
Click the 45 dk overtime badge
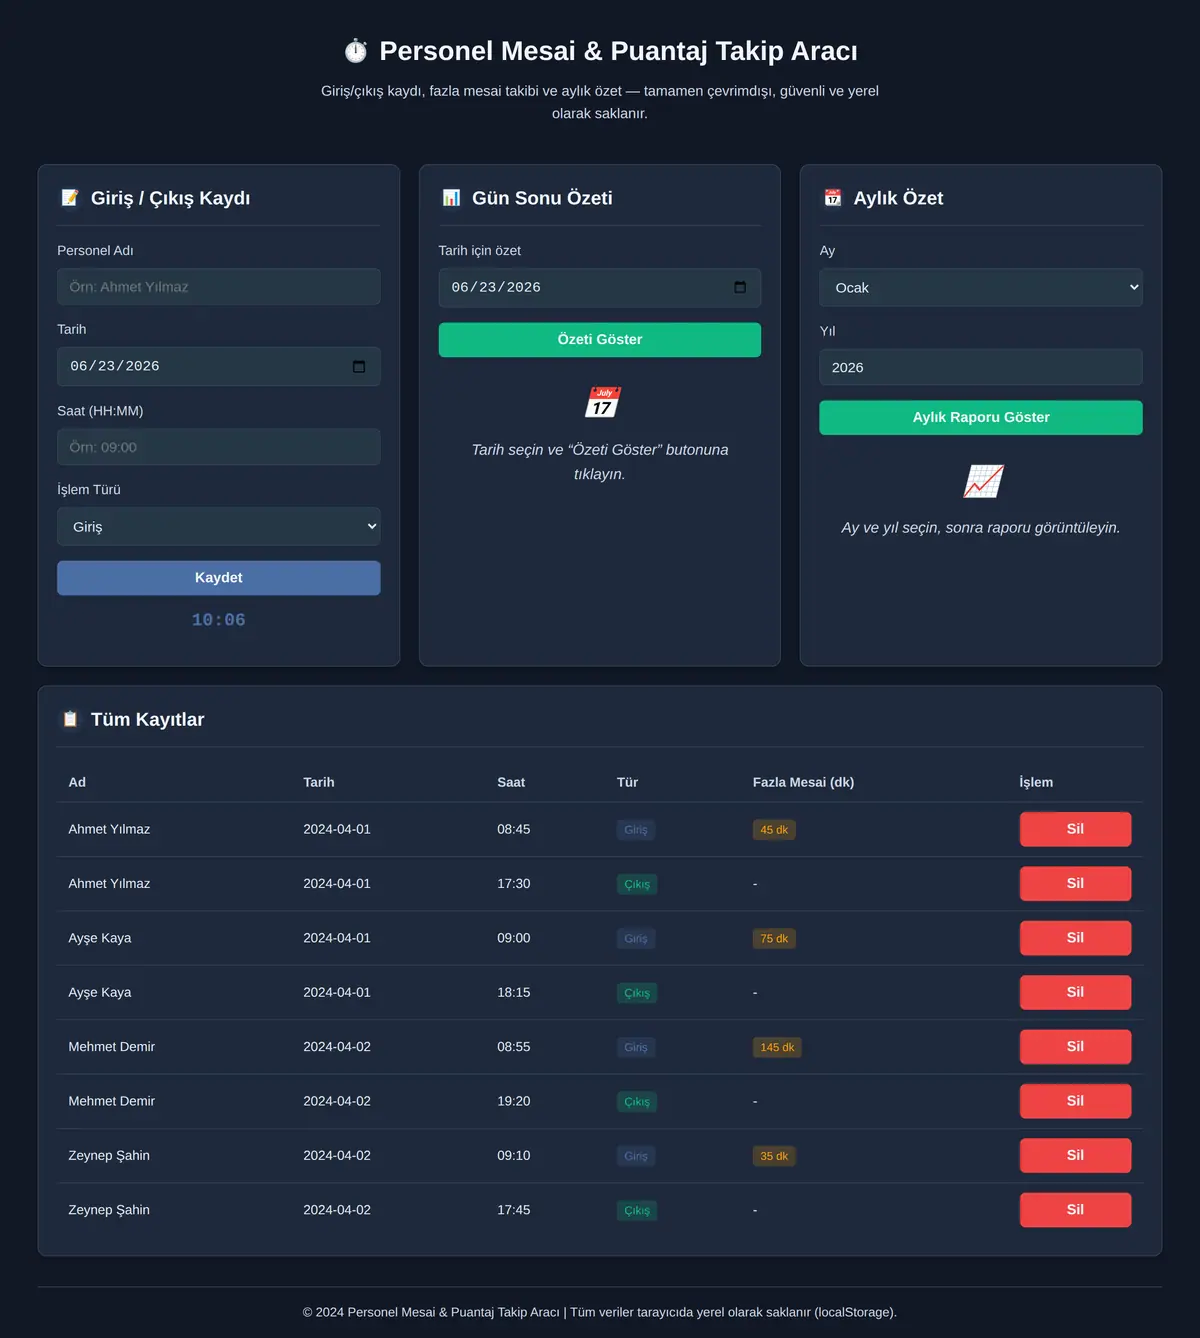pyautogui.click(x=774, y=830)
